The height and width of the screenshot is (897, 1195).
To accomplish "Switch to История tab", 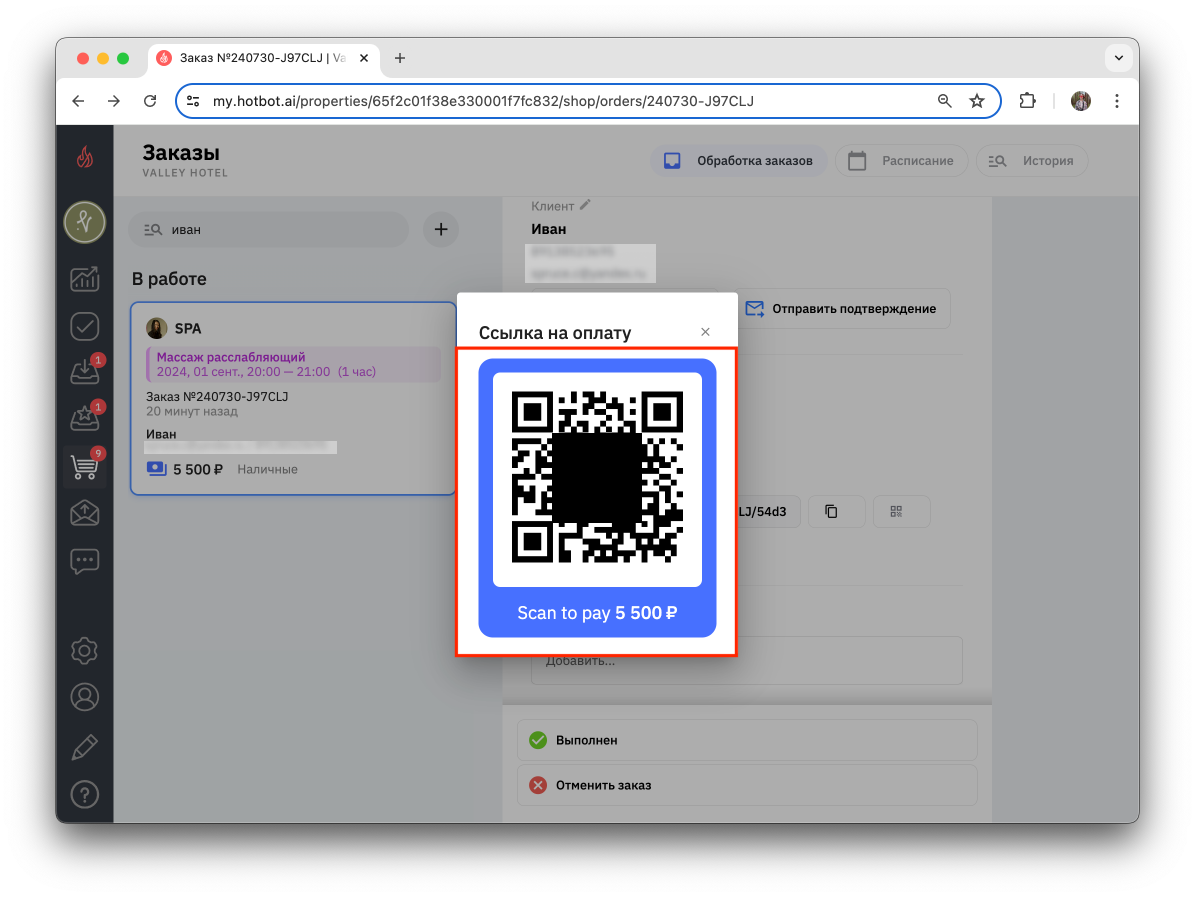I will (x=1031, y=161).
